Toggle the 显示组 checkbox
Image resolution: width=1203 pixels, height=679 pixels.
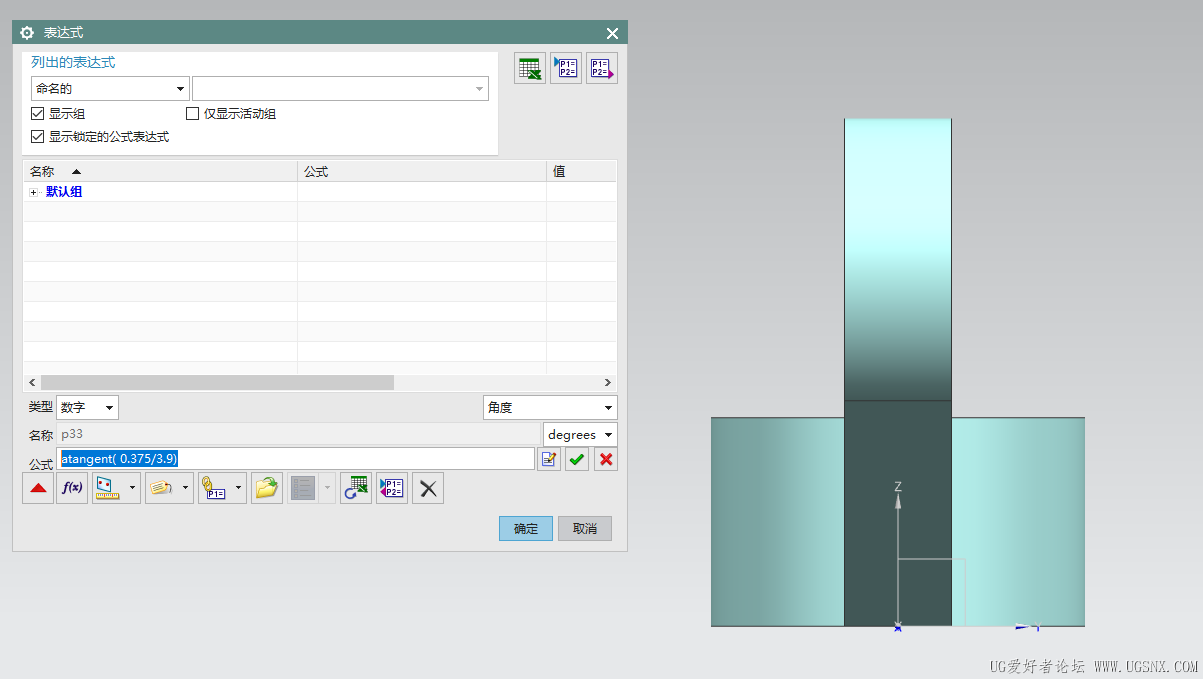38,114
